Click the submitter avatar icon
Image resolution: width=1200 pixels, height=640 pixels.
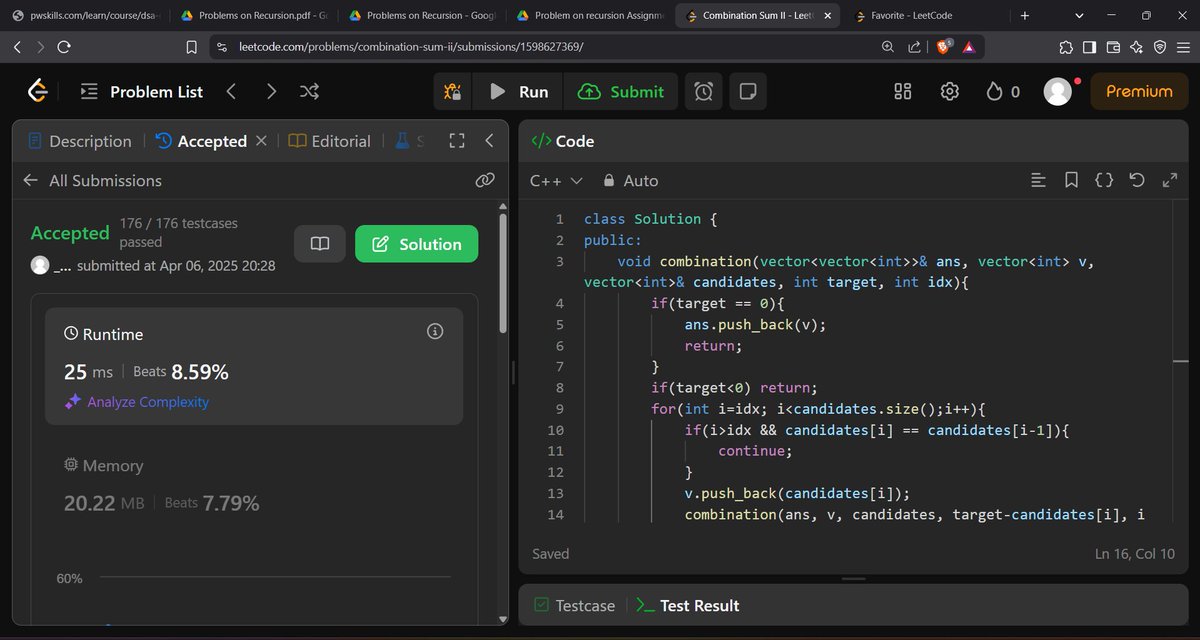(x=40, y=265)
